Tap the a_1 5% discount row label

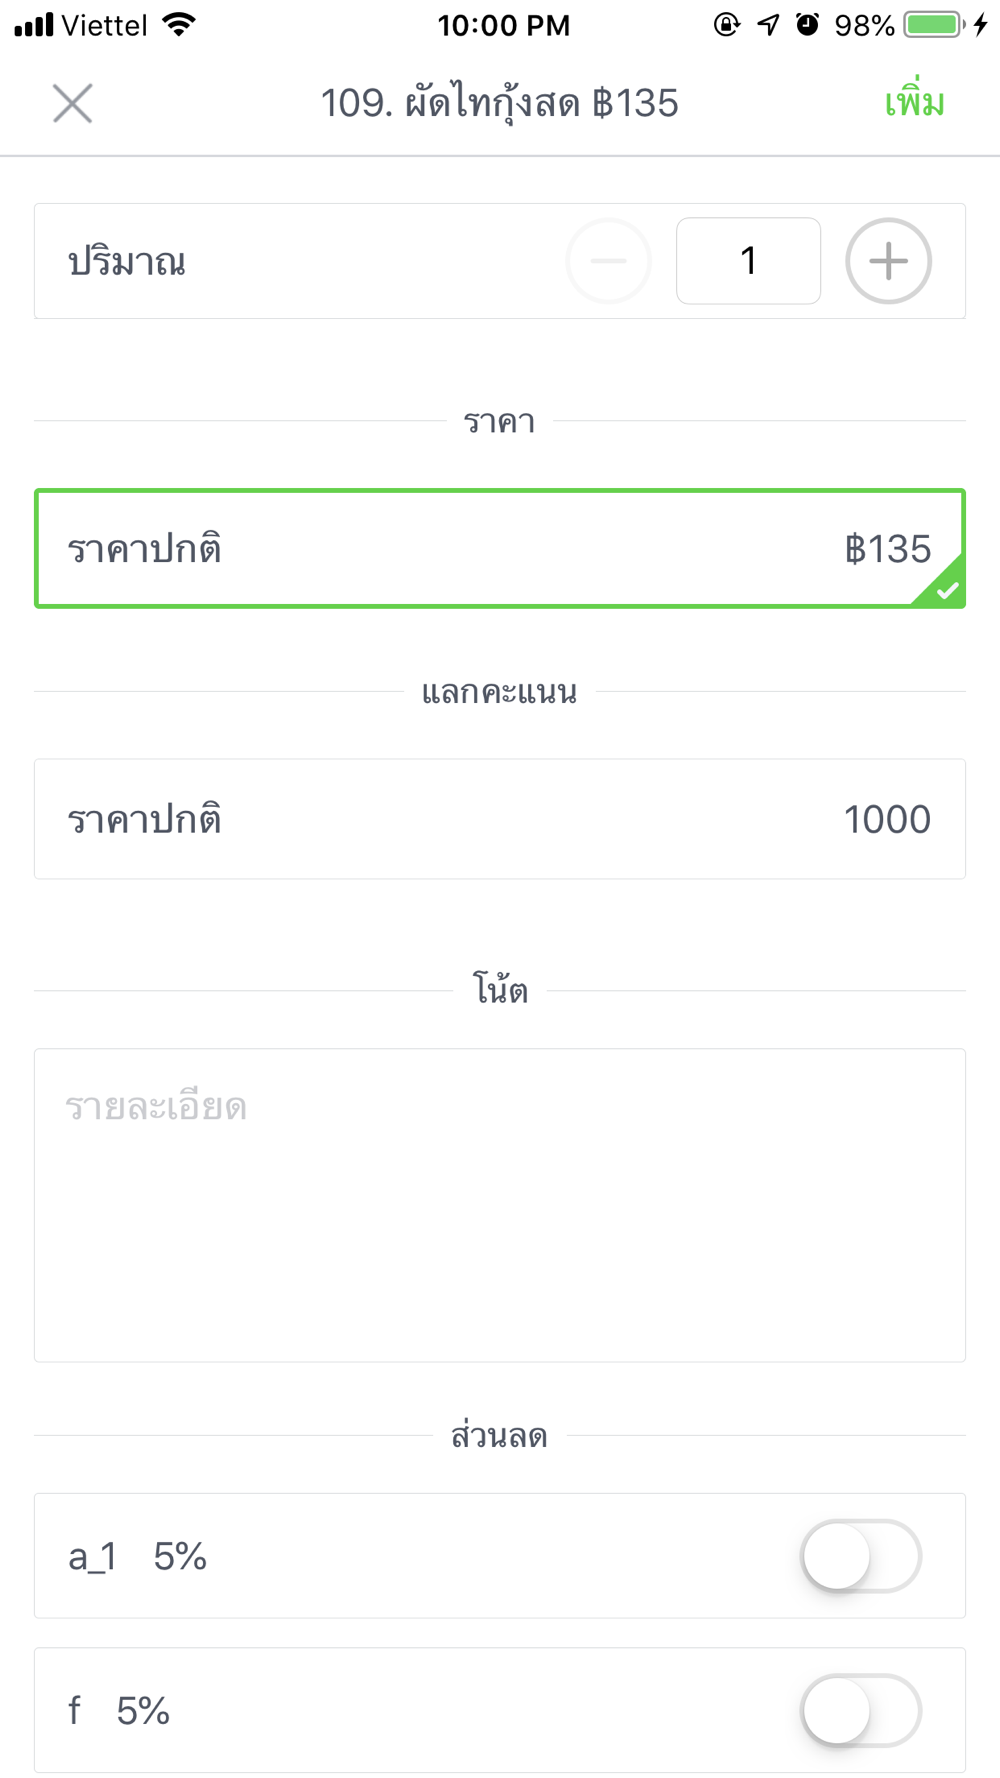pyautogui.click(x=137, y=1556)
